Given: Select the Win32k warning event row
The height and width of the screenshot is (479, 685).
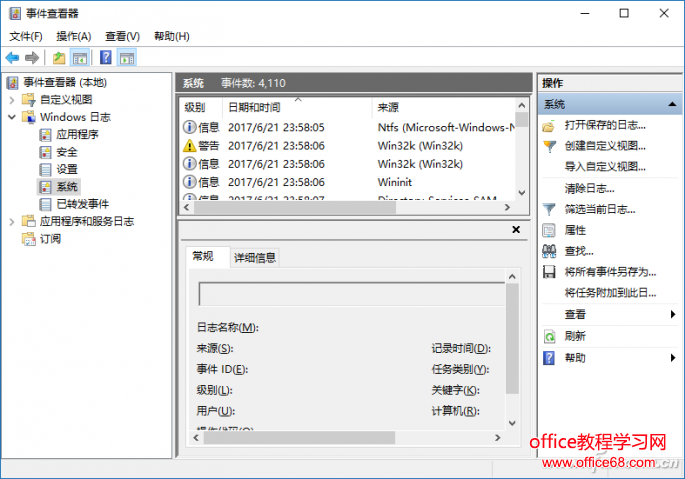Looking at the screenshot, I should [348, 146].
